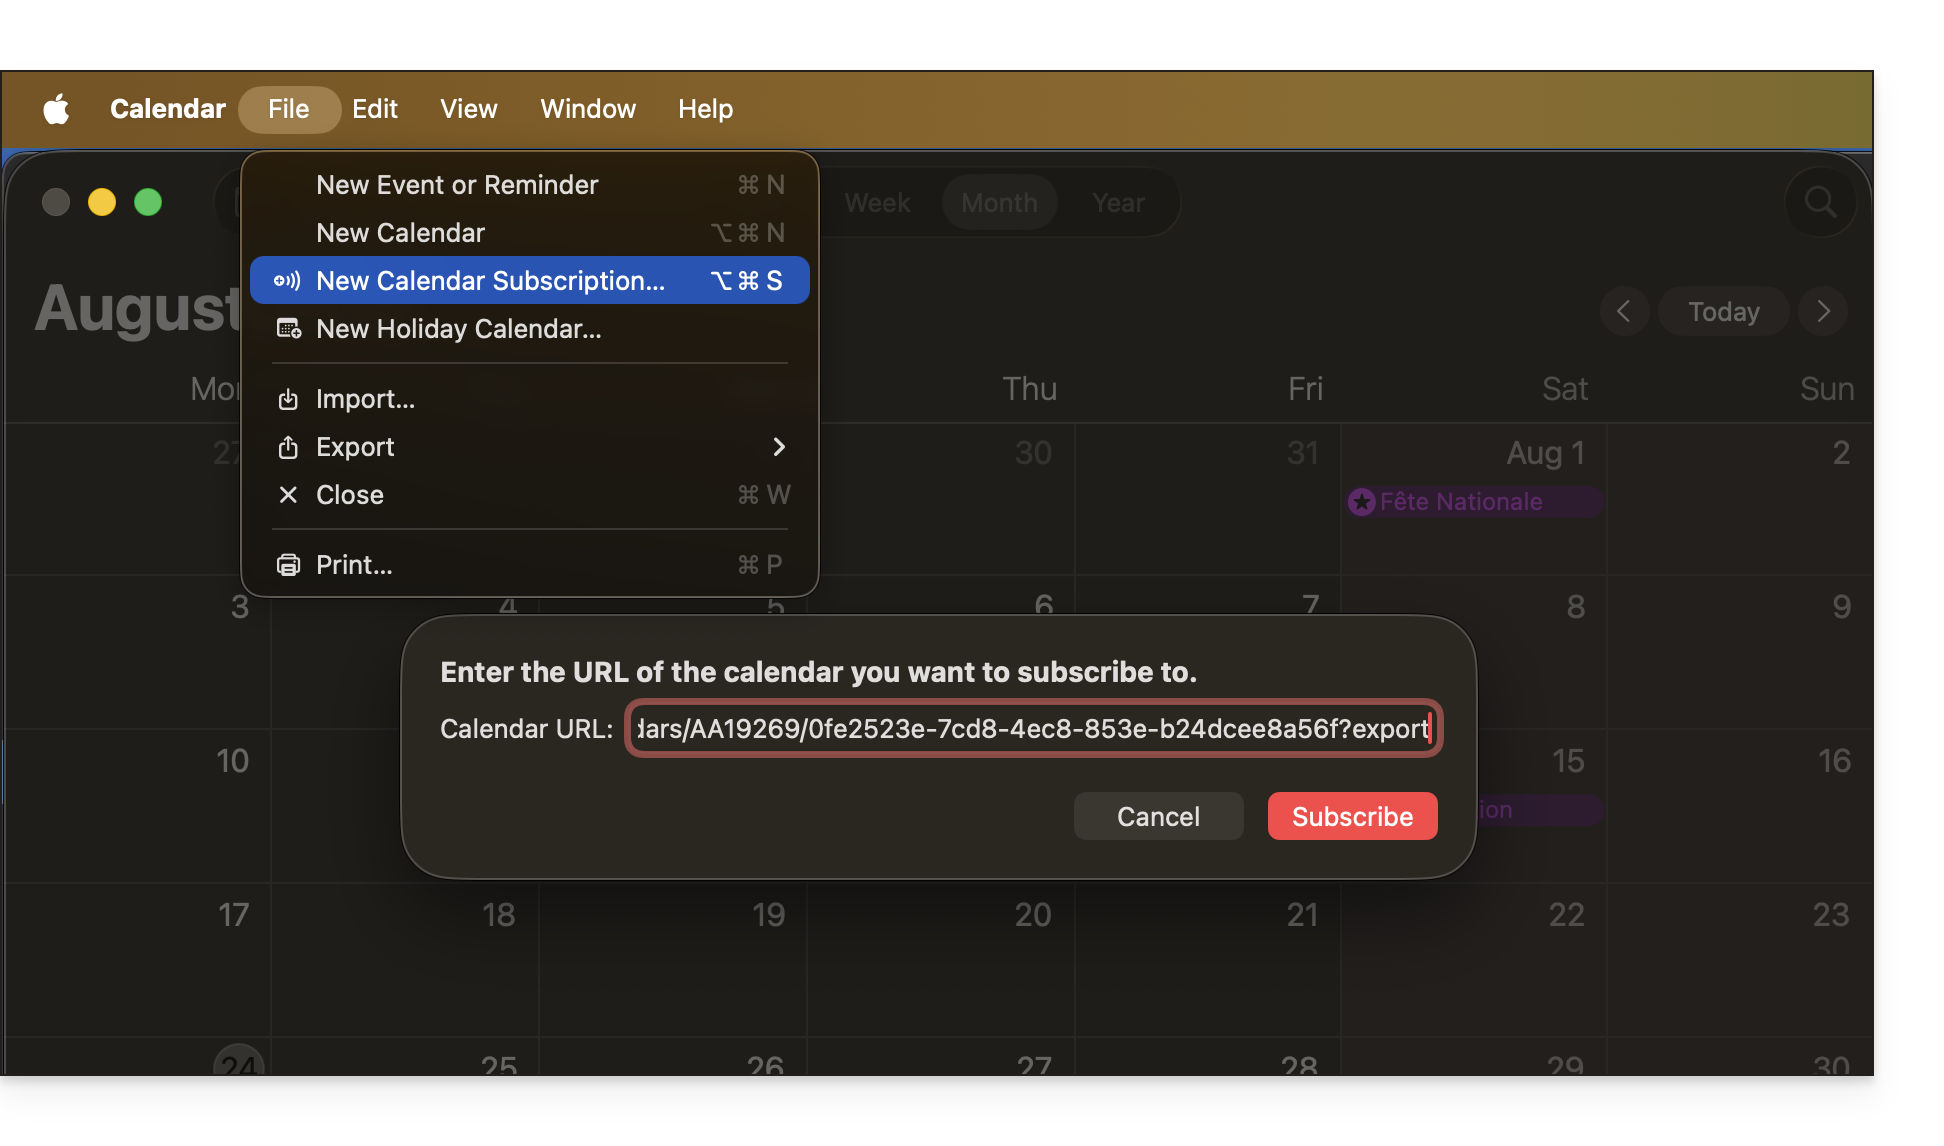Choose New Calendar from File menu
Viewport: 1944px width, 1146px height.
tap(529, 233)
